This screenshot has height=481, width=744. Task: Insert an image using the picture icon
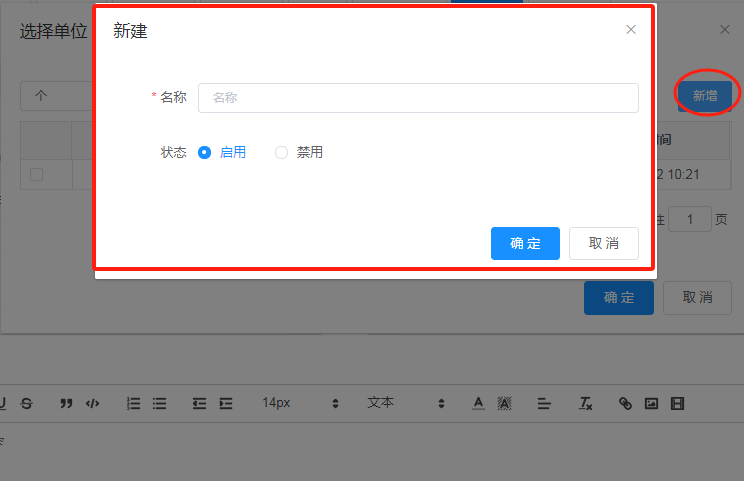(651, 403)
